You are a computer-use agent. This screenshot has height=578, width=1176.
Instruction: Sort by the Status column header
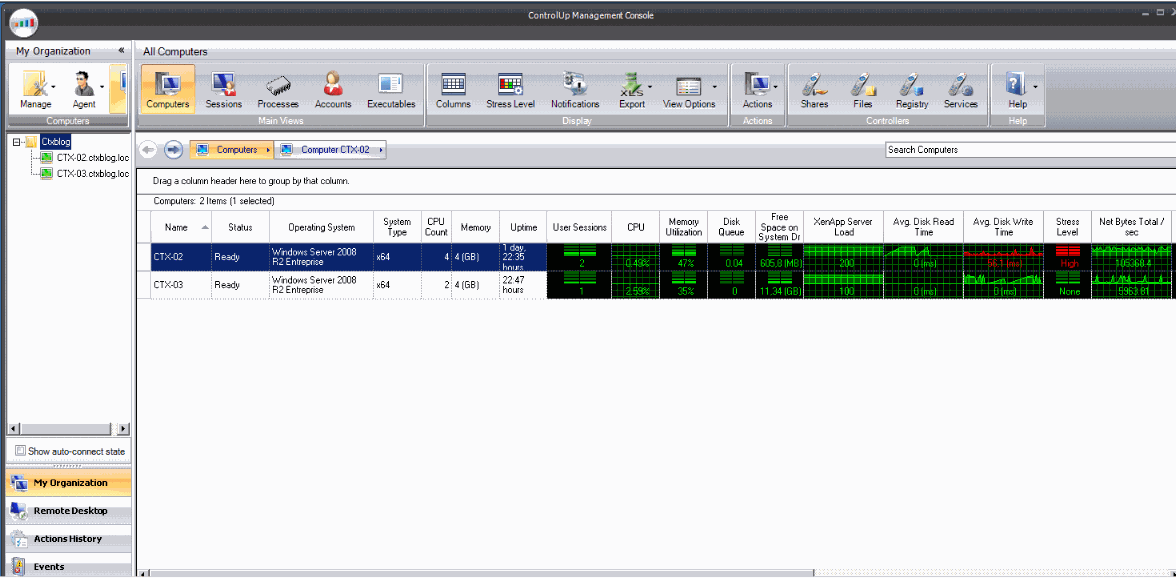pyautogui.click(x=240, y=227)
